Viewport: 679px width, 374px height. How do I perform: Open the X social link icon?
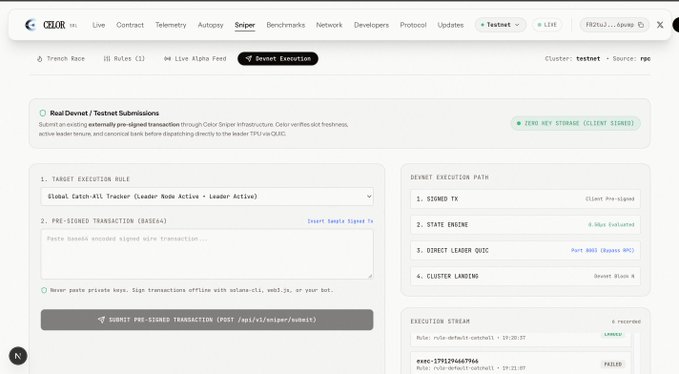point(660,25)
